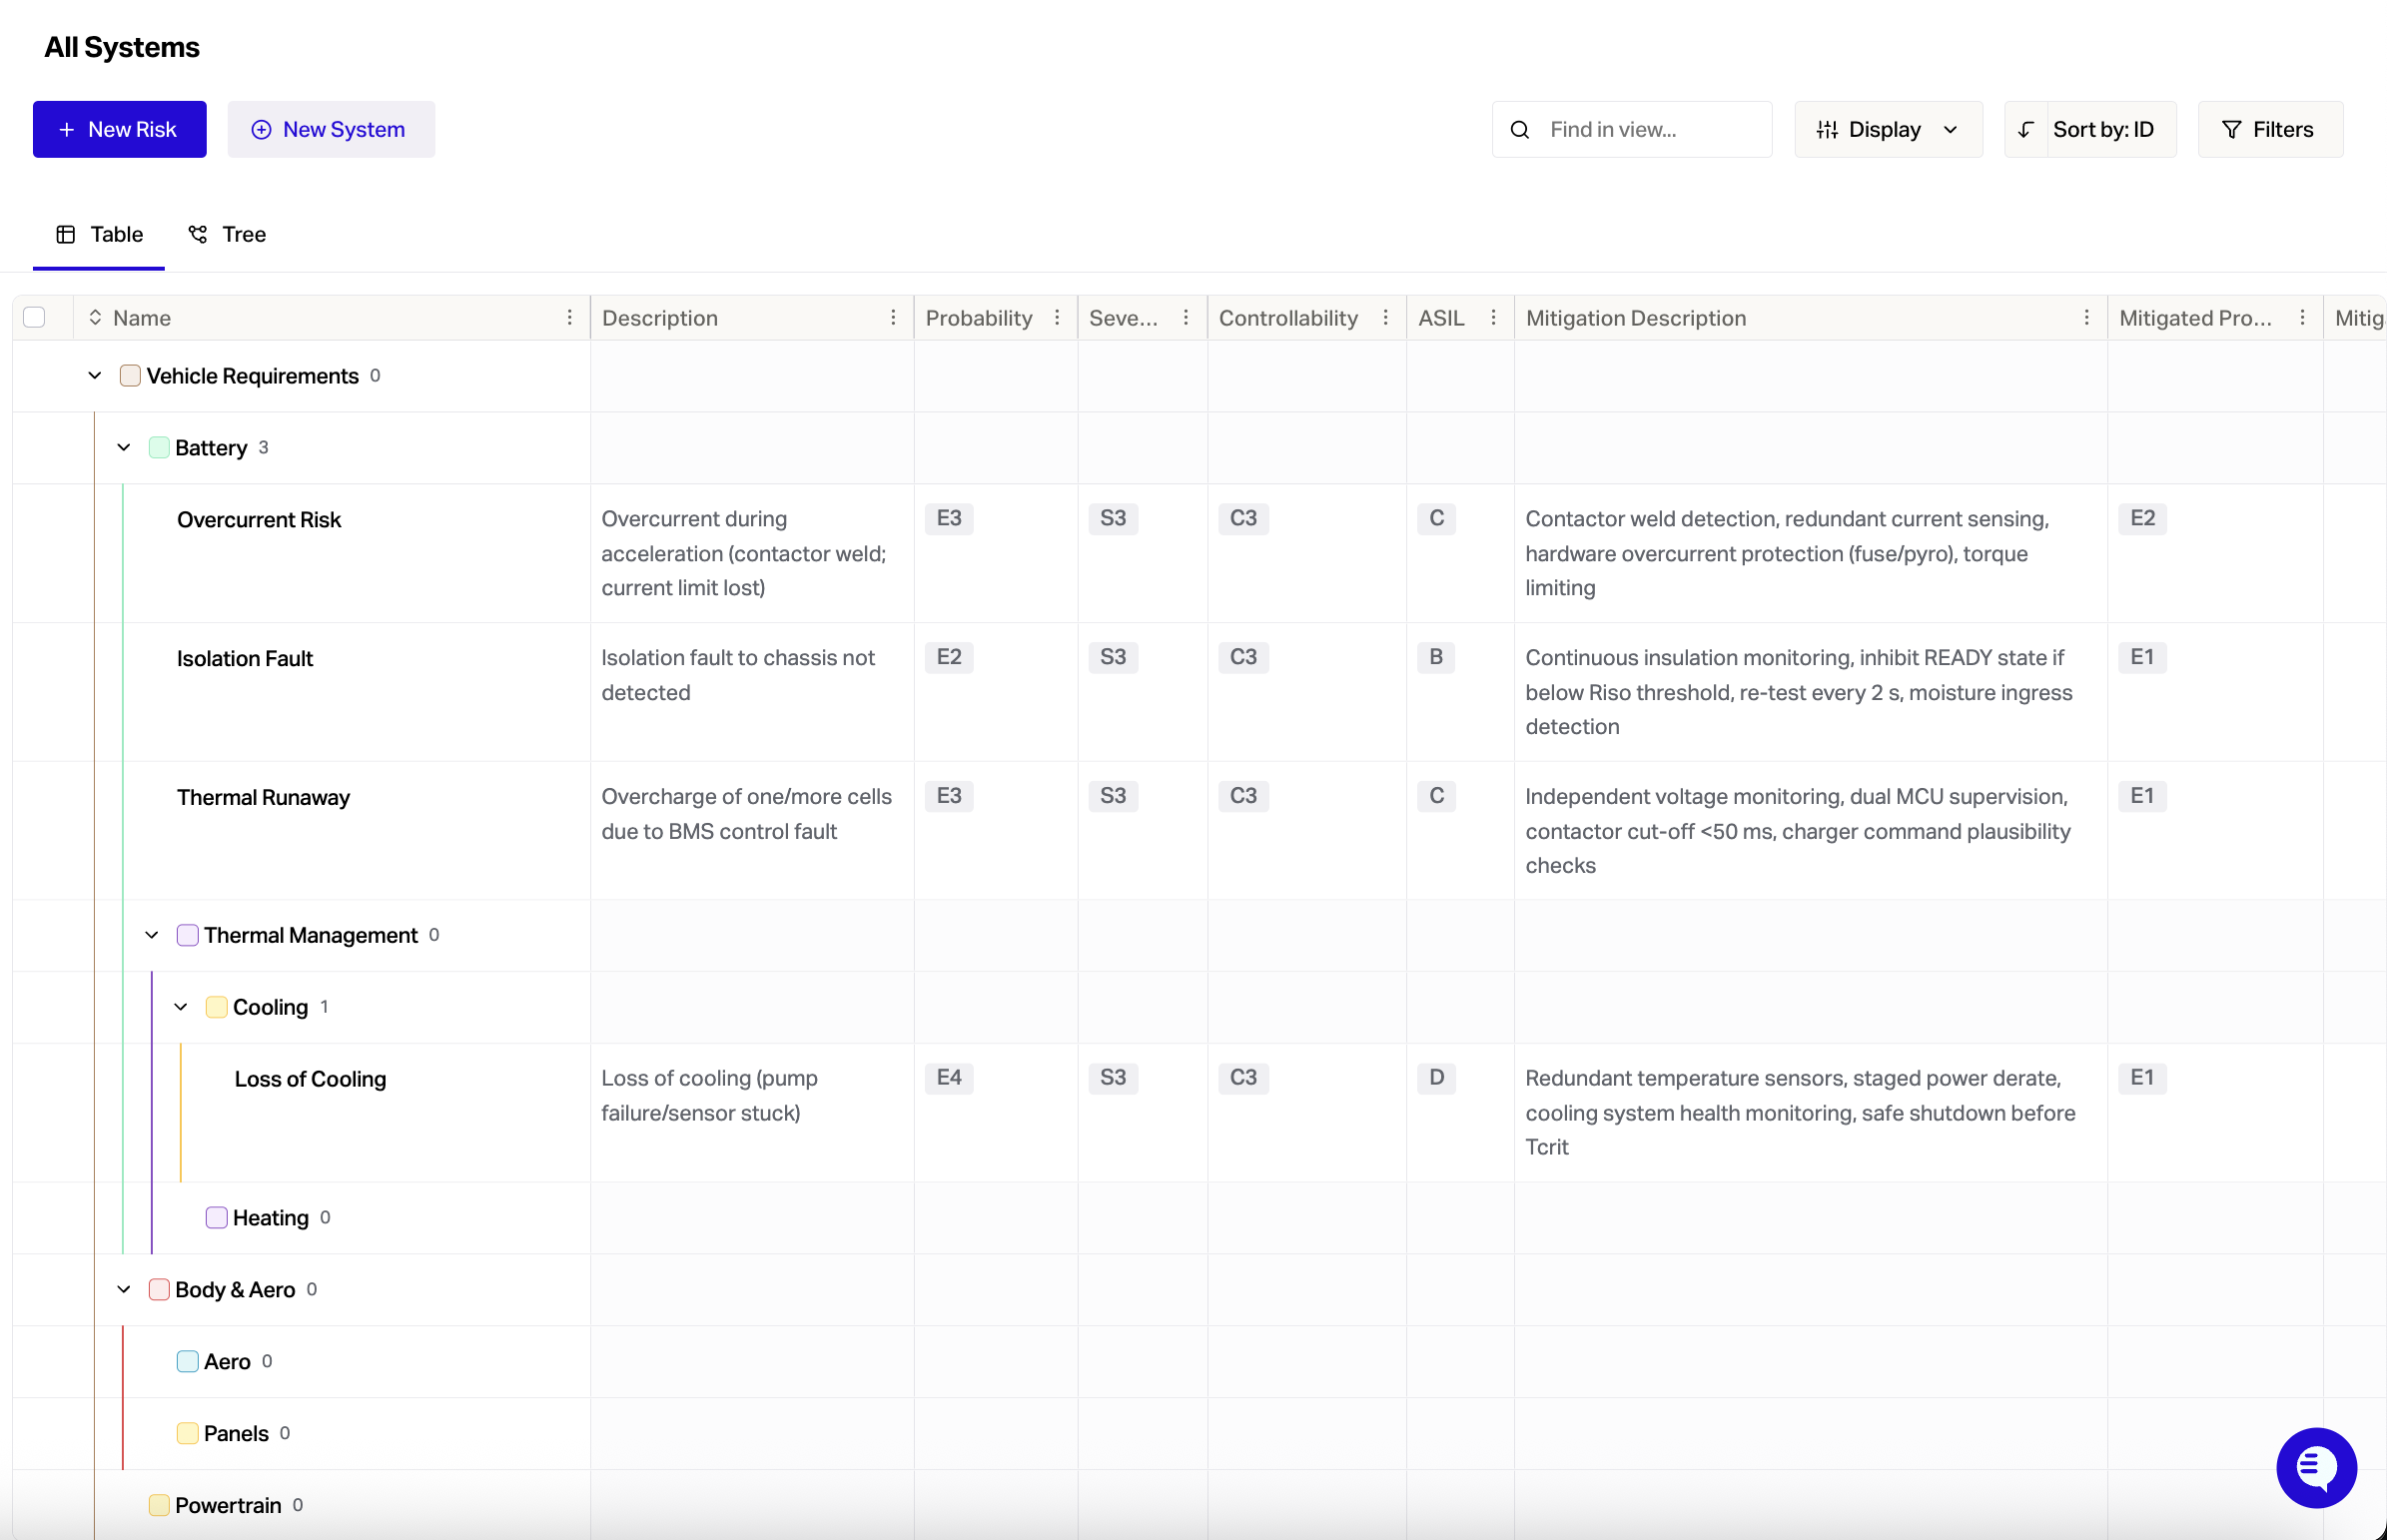Select the Table view tab

pyautogui.click(x=99, y=234)
